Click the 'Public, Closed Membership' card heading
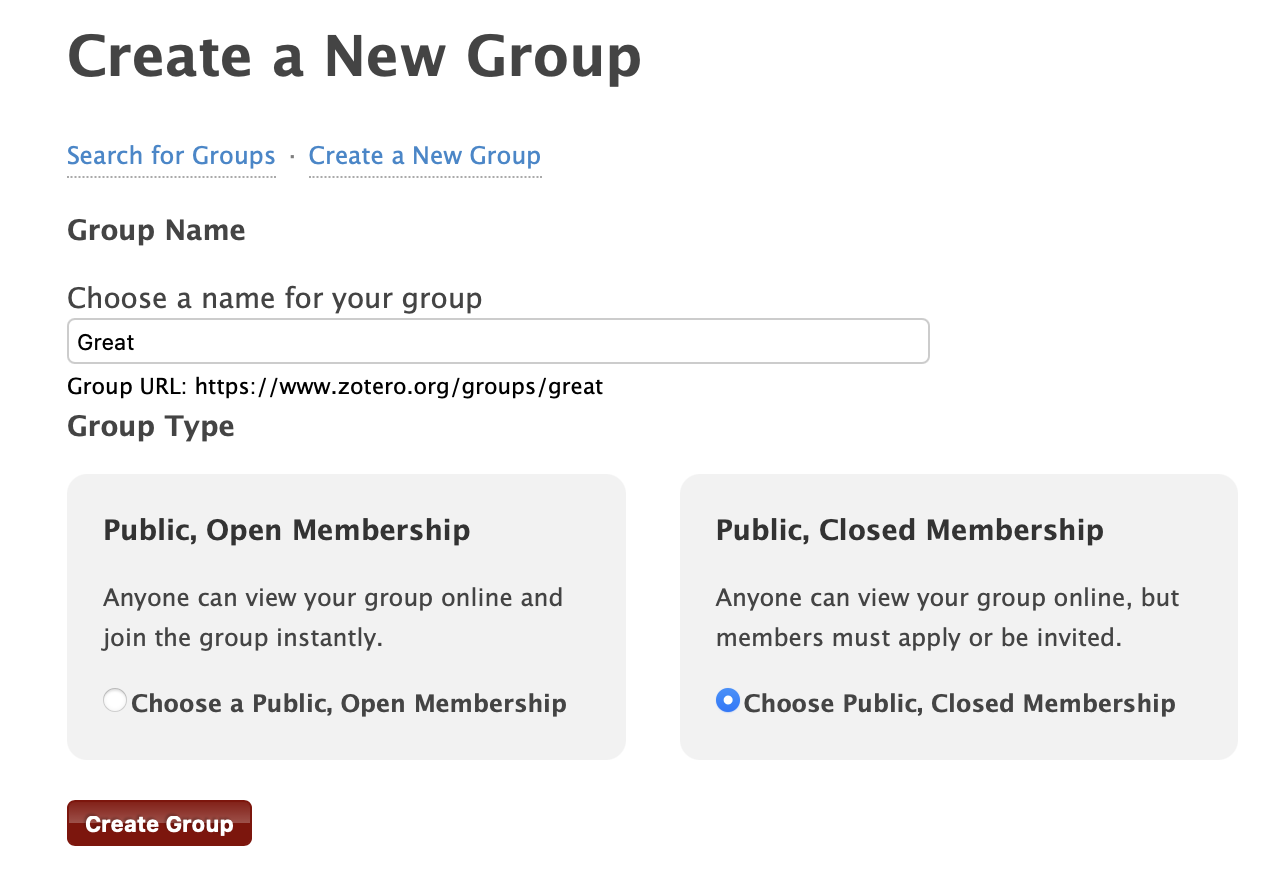The image size is (1266, 870). coord(909,530)
